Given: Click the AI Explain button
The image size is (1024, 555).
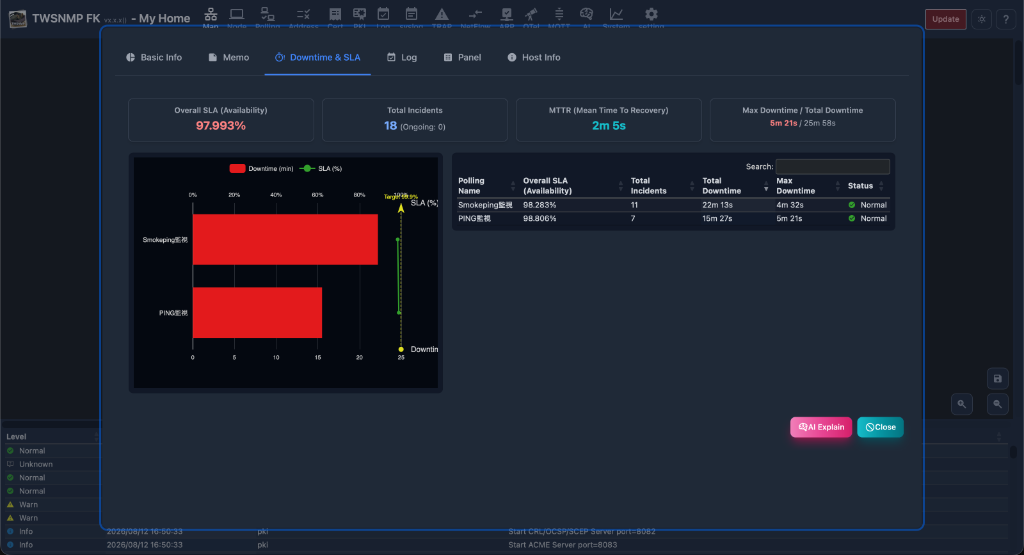Looking at the screenshot, I should (821, 427).
